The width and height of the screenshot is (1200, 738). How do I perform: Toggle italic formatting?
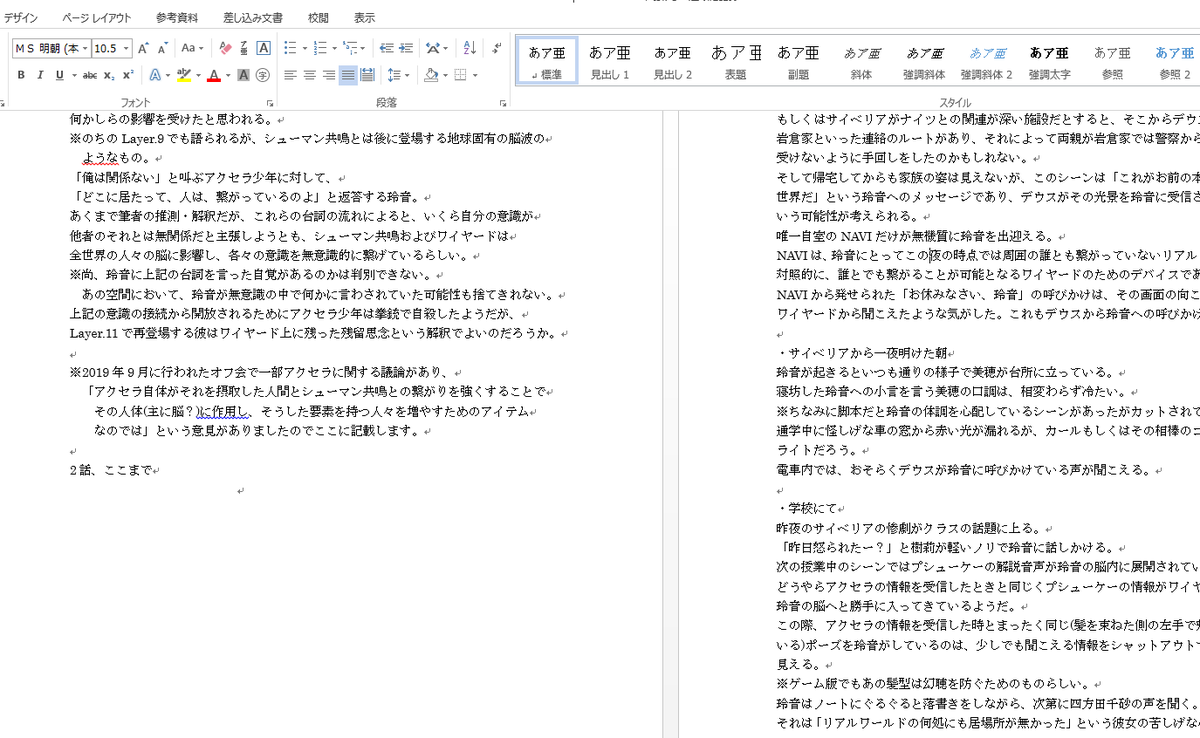tap(40, 75)
